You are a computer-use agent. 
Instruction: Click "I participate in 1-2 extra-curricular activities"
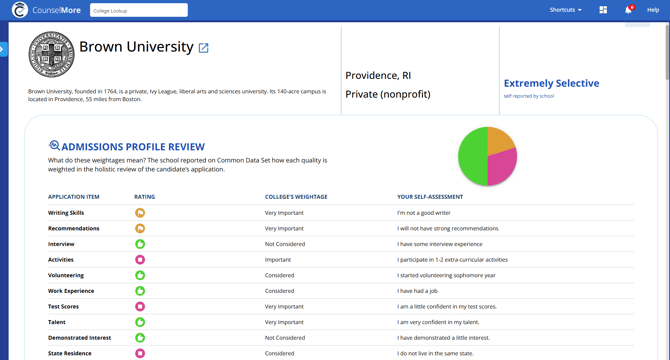pos(452,260)
